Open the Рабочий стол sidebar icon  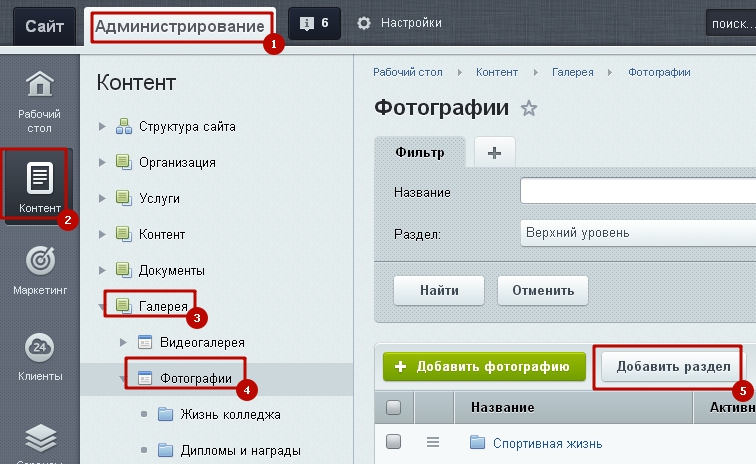39,101
